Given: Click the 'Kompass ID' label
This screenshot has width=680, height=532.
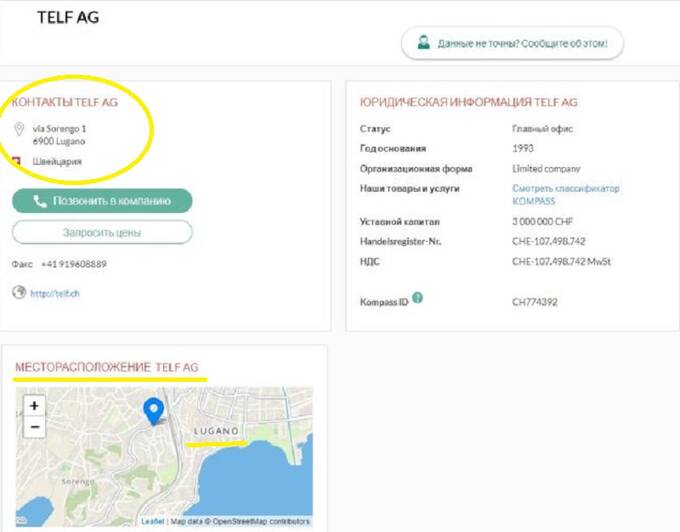Looking at the screenshot, I should (384, 302).
